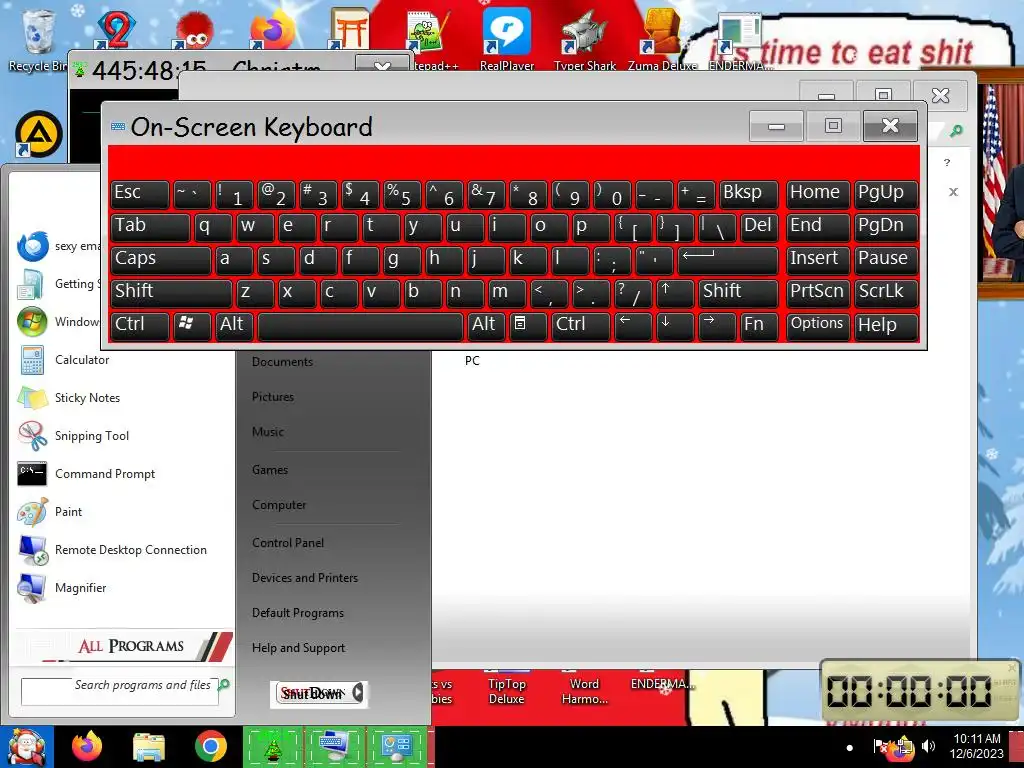Click the 00:00:00 timer gadget
Screen dimensions: 1024x768
click(920, 692)
